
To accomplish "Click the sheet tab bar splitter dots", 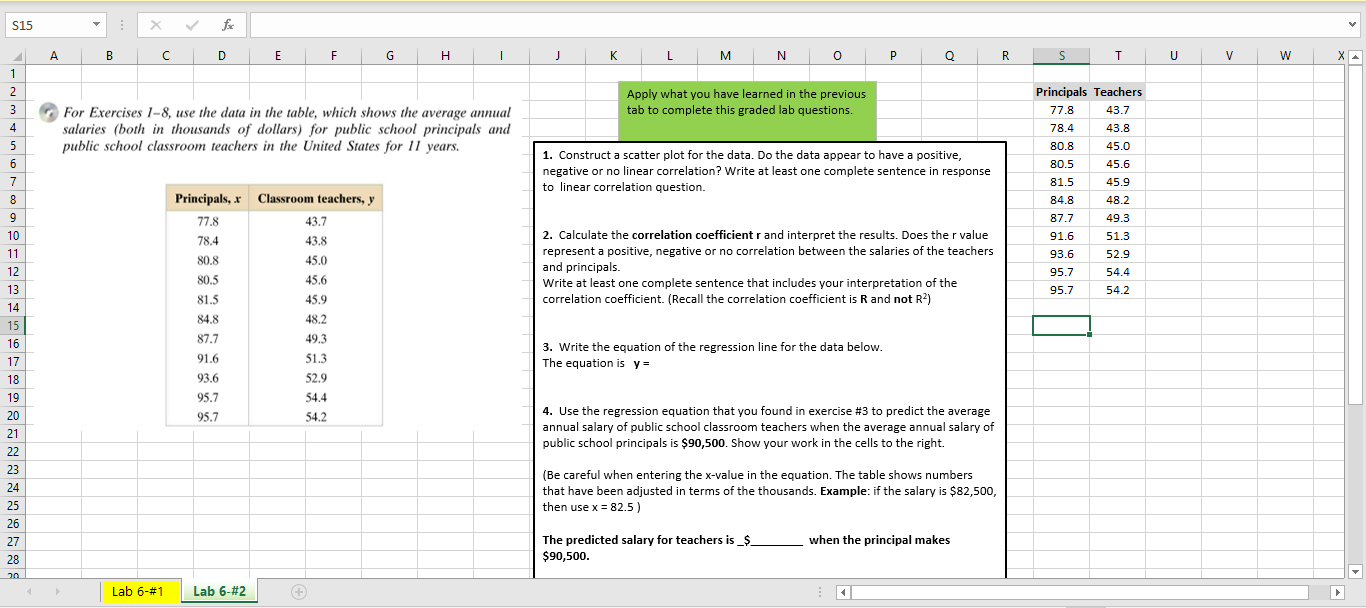I will click(x=822, y=592).
